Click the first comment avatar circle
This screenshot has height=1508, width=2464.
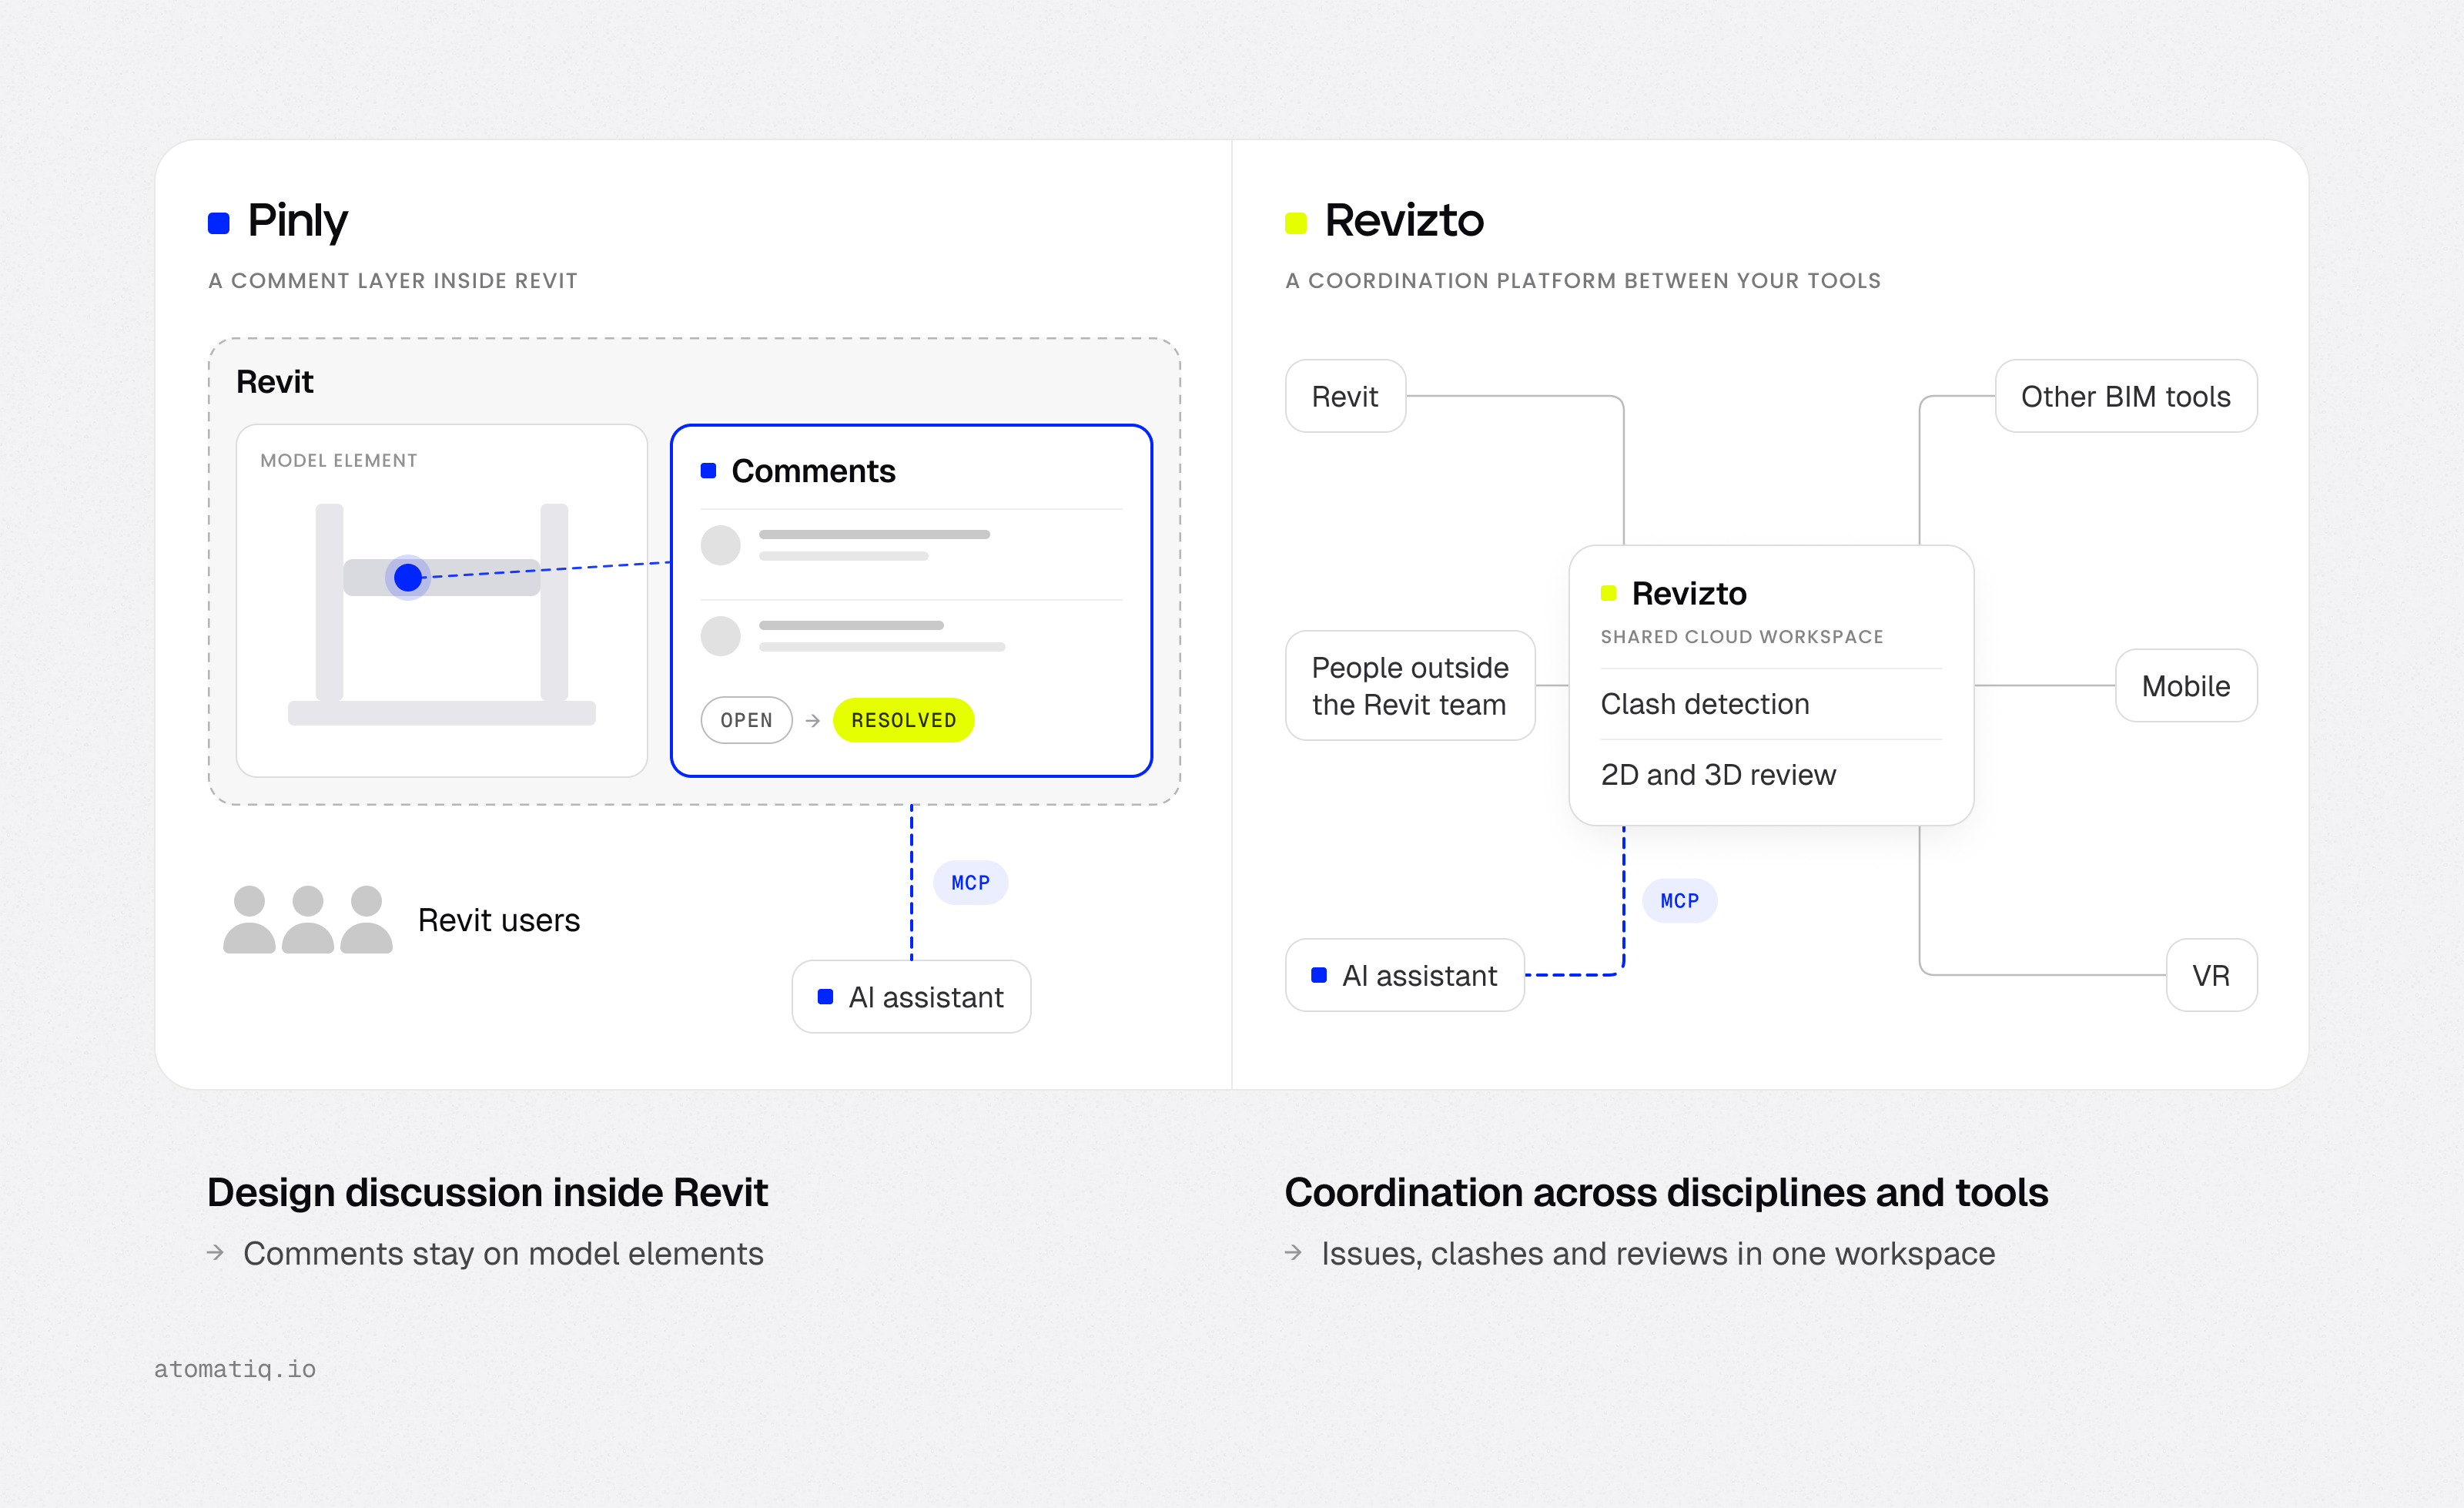pos(720,545)
